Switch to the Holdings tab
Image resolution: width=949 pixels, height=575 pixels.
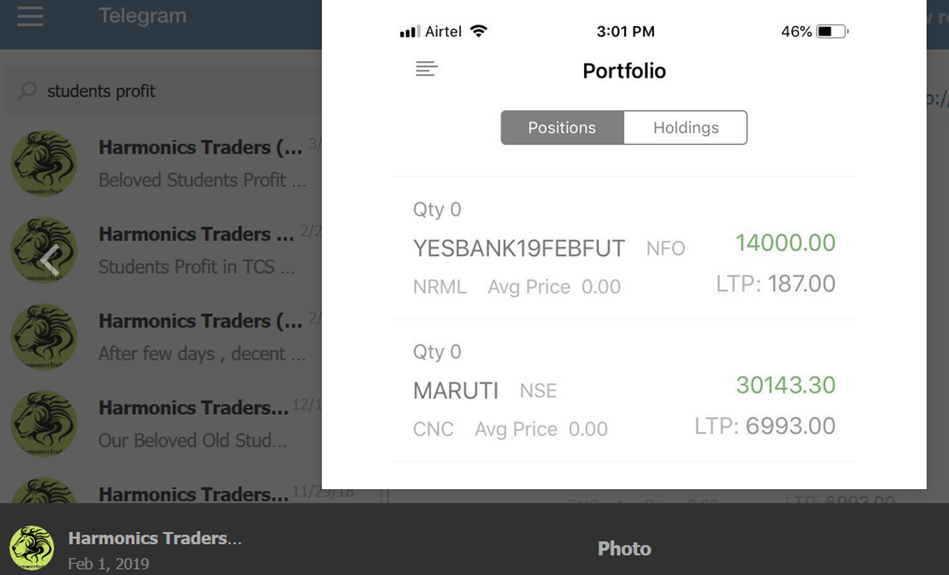(686, 128)
